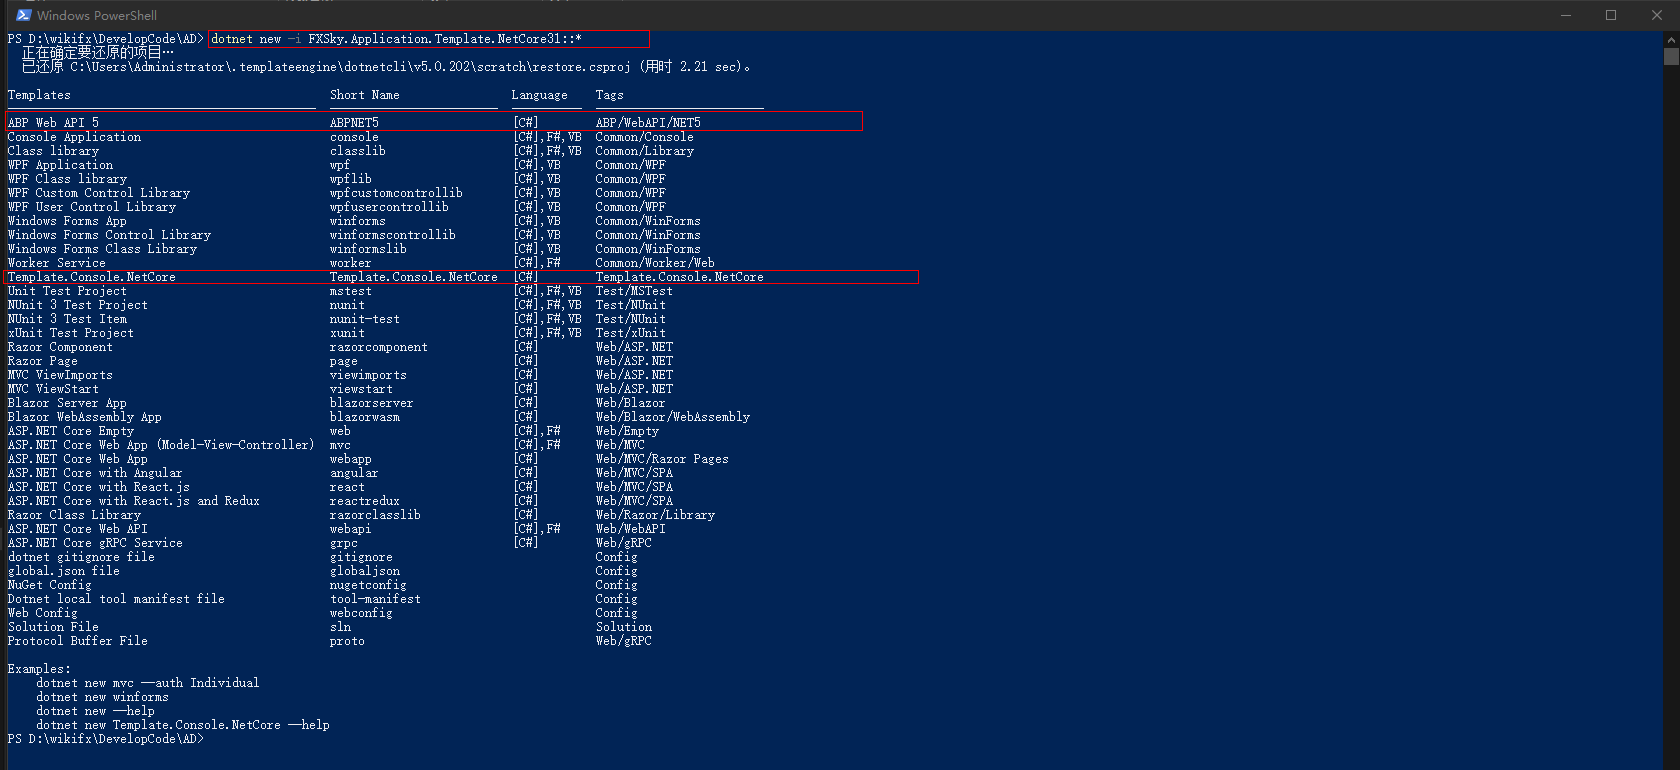Click the 'viewimports' short name
Viewport: 1680px width, 770px height.
[368, 375]
